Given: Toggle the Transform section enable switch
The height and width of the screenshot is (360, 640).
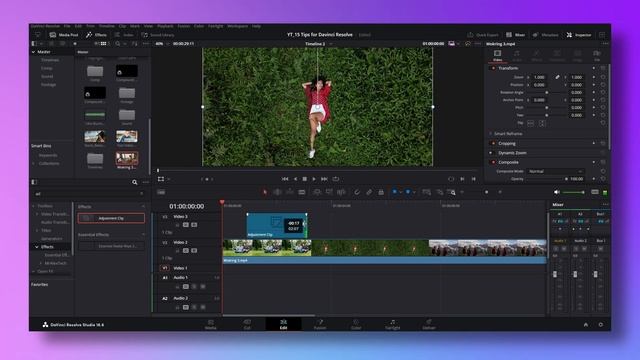Looking at the screenshot, I should [493, 68].
